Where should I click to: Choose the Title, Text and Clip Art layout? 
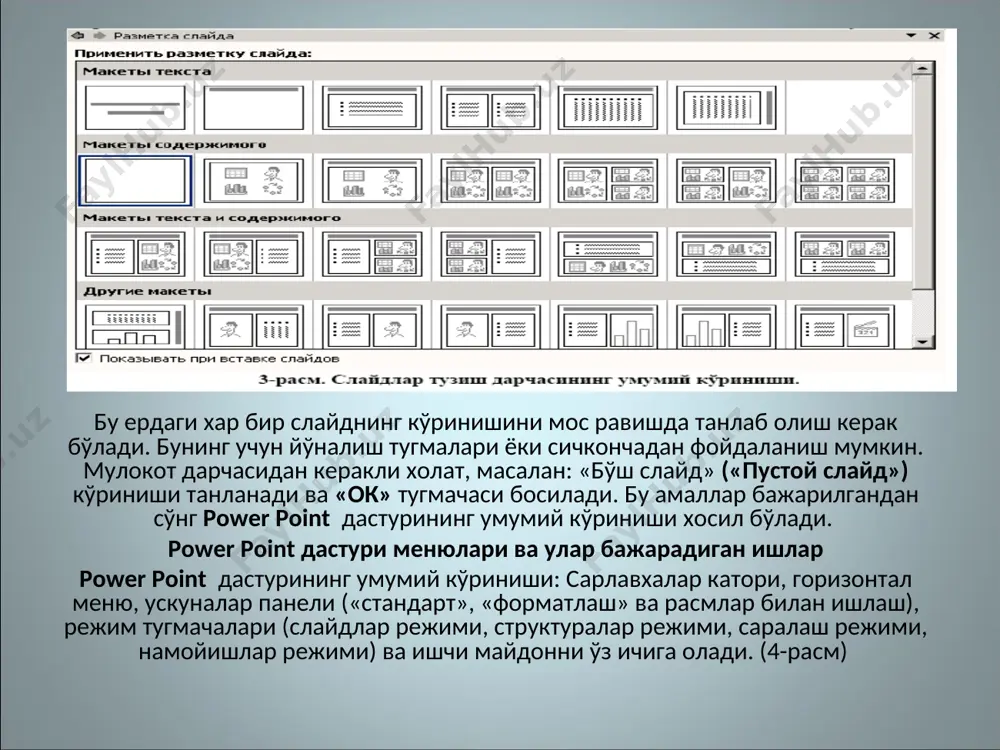pos(372,327)
